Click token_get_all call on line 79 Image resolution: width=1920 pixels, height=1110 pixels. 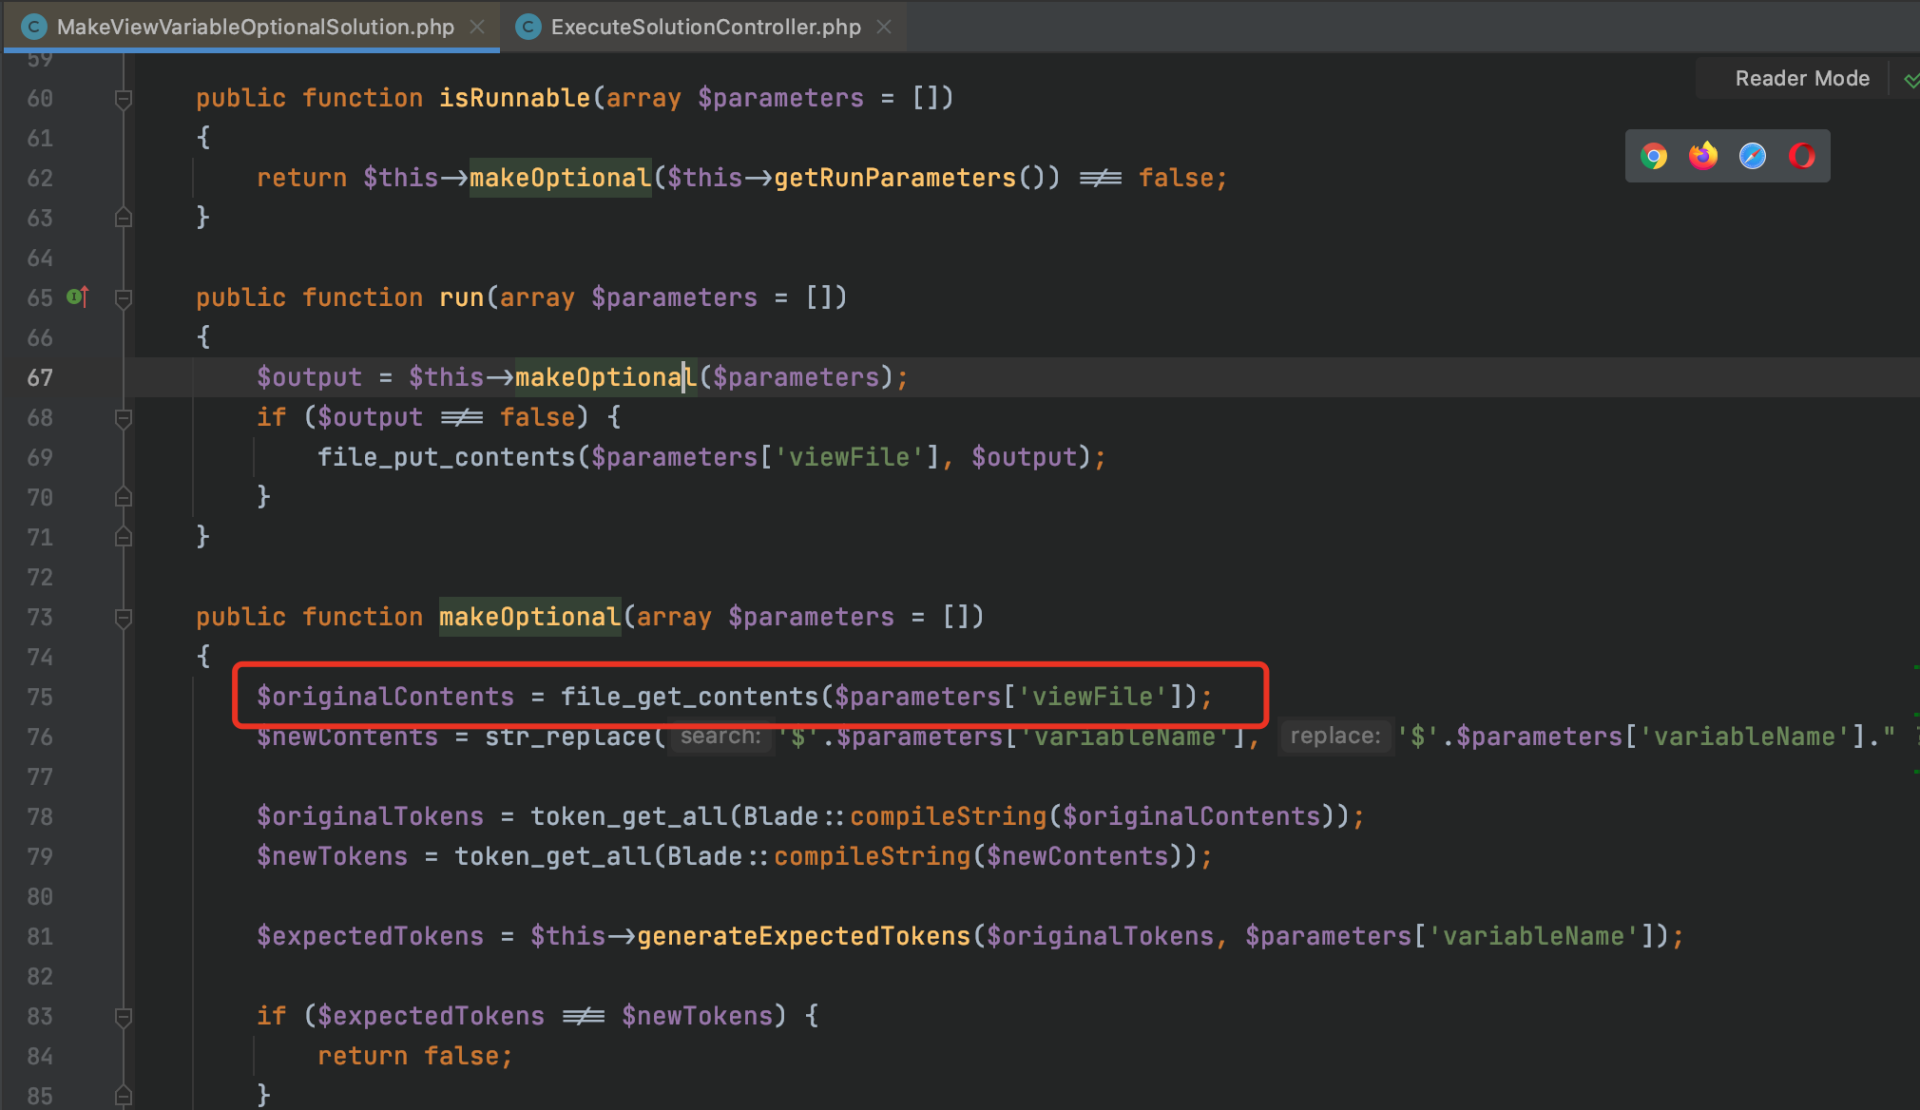[x=553, y=857]
